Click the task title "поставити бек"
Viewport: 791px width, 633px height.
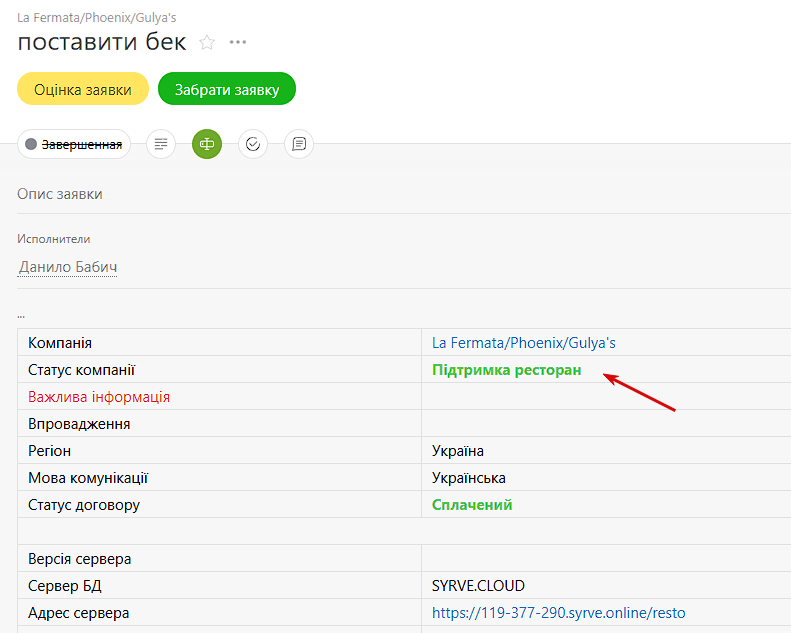click(102, 42)
